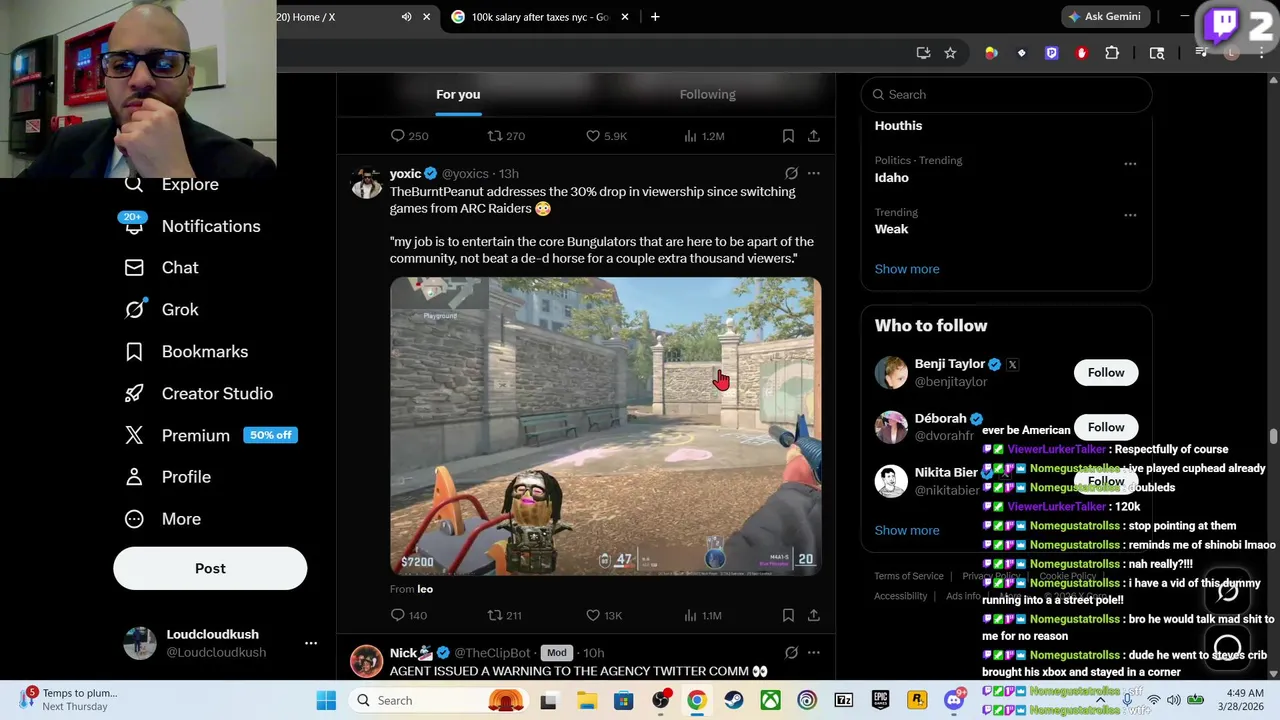The width and height of the screenshot is (1280, 720).
Task: Open more options on Nick's post
Action: tap(814, 652)
